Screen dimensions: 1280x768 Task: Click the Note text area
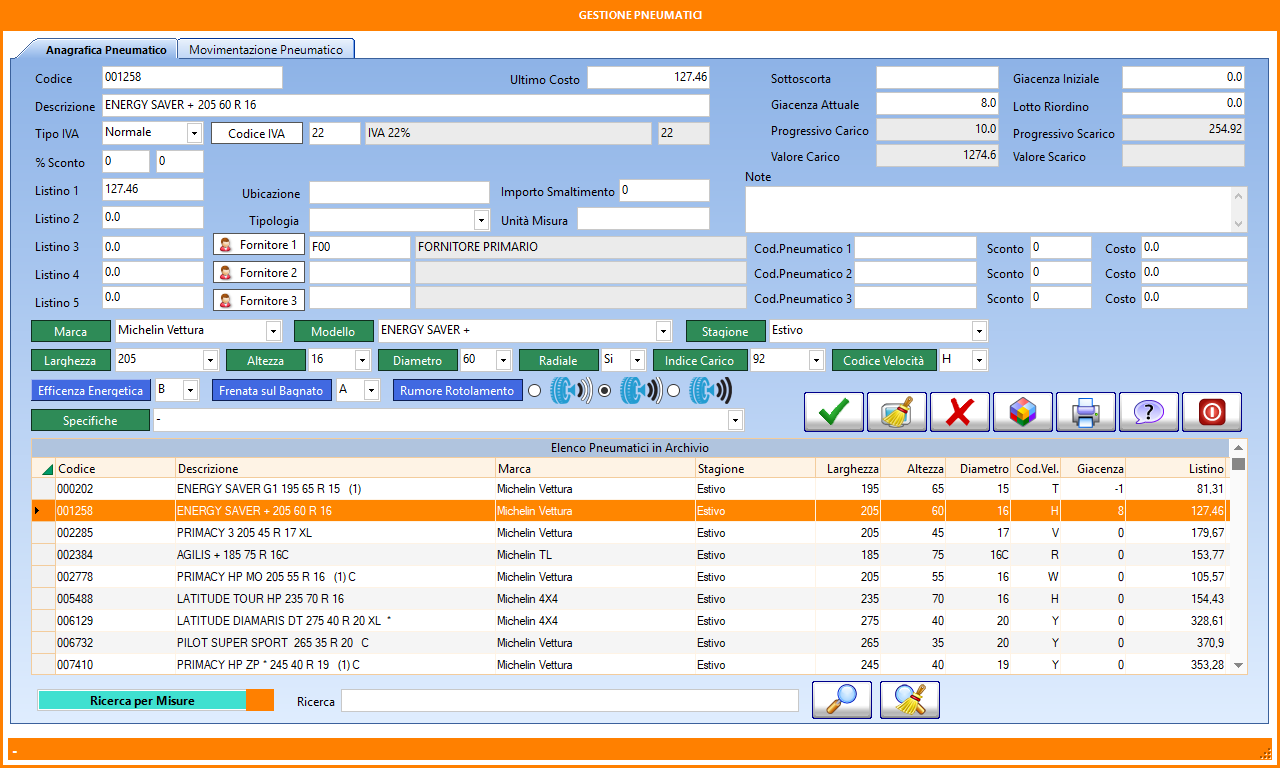point(989,209)
